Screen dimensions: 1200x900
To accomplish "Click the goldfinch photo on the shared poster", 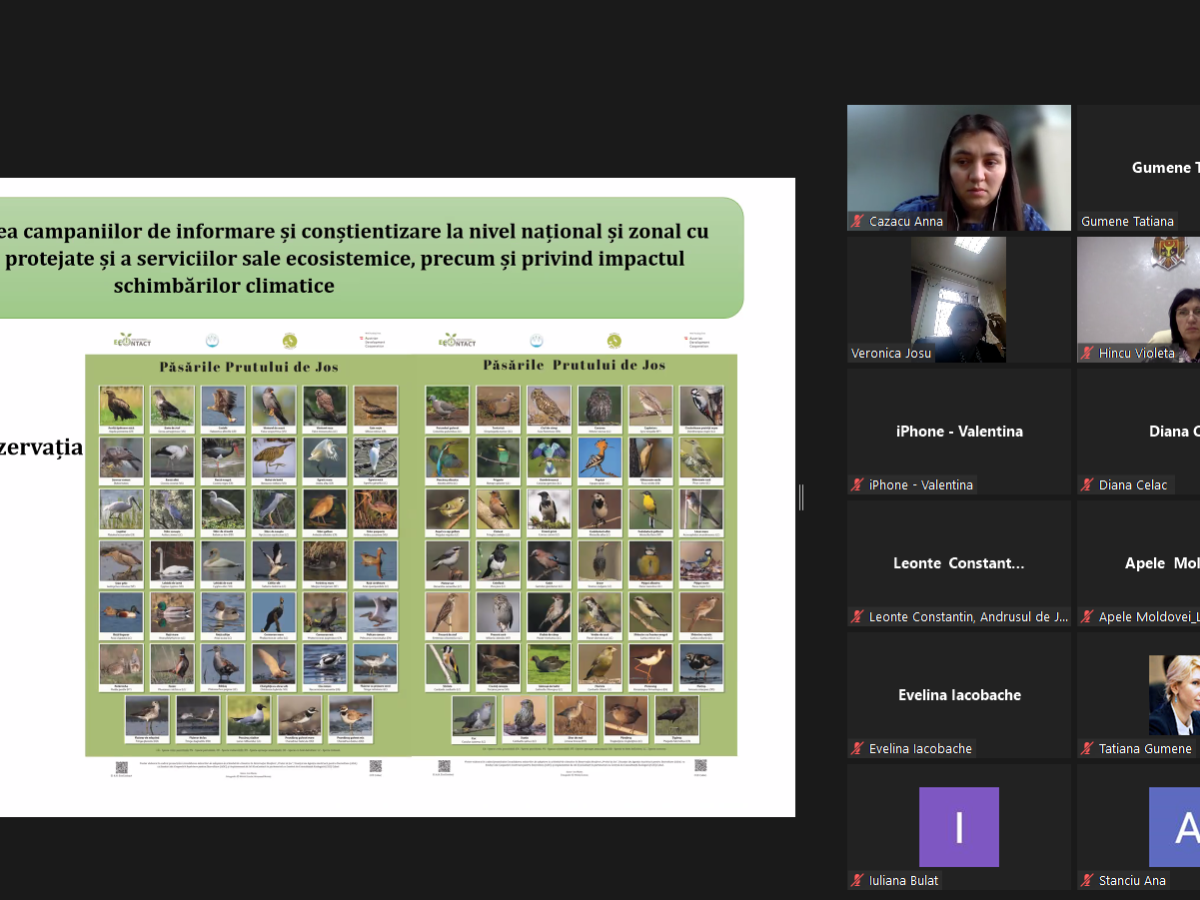I will coord(447,664).
